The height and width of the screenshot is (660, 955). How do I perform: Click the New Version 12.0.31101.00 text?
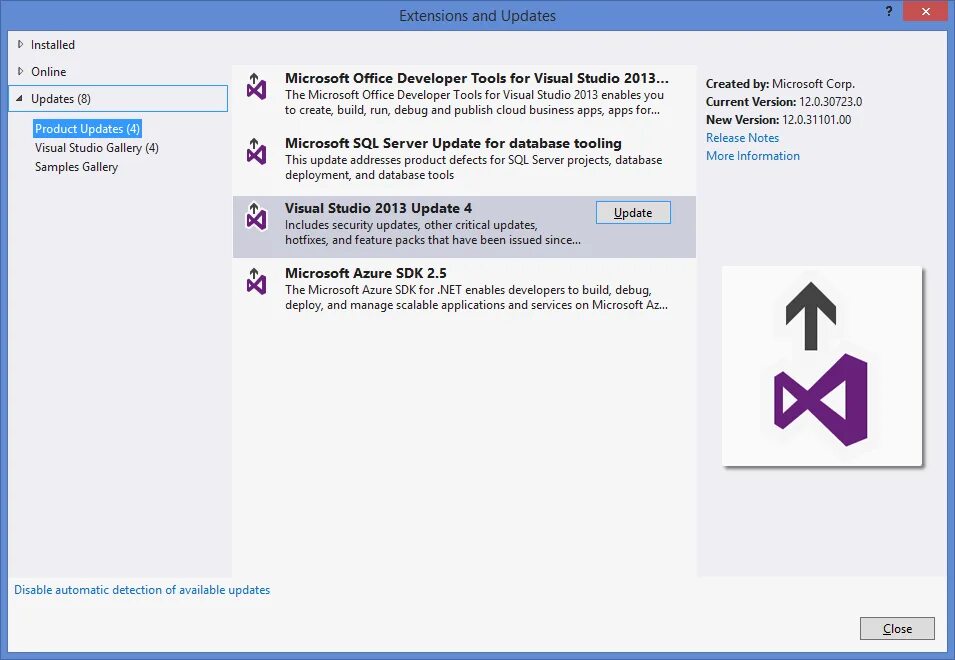coord(778,120)
